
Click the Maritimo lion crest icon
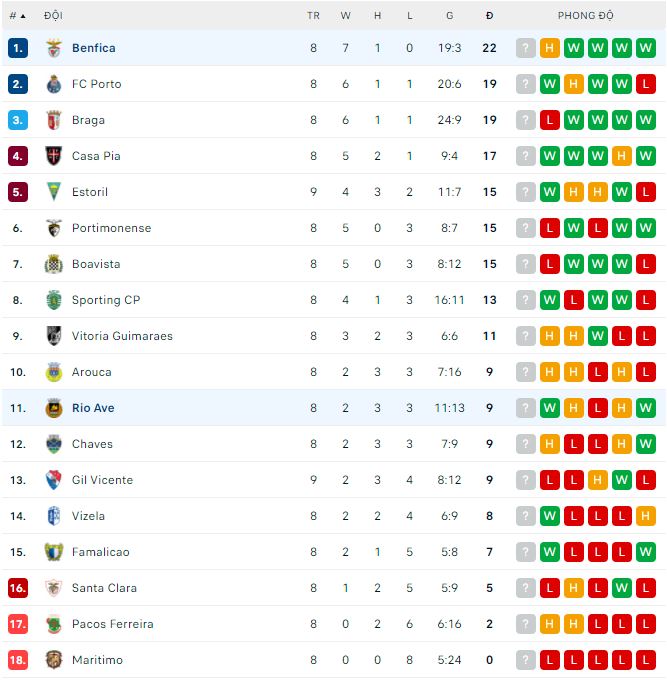coord(54,660)
